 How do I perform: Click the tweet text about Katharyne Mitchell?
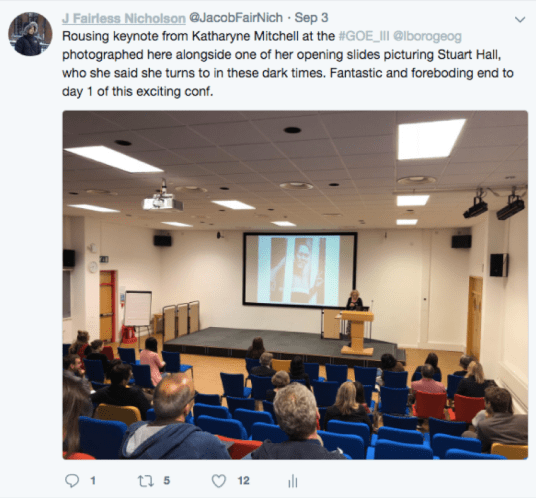pyautogui.click(x=288, y=64)
